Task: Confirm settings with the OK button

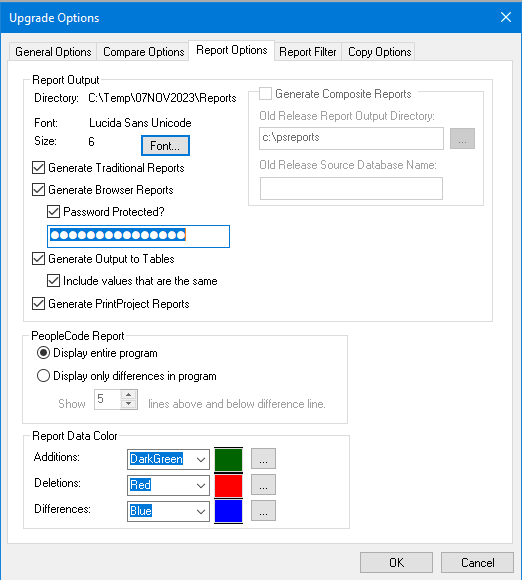Action: 396,563
